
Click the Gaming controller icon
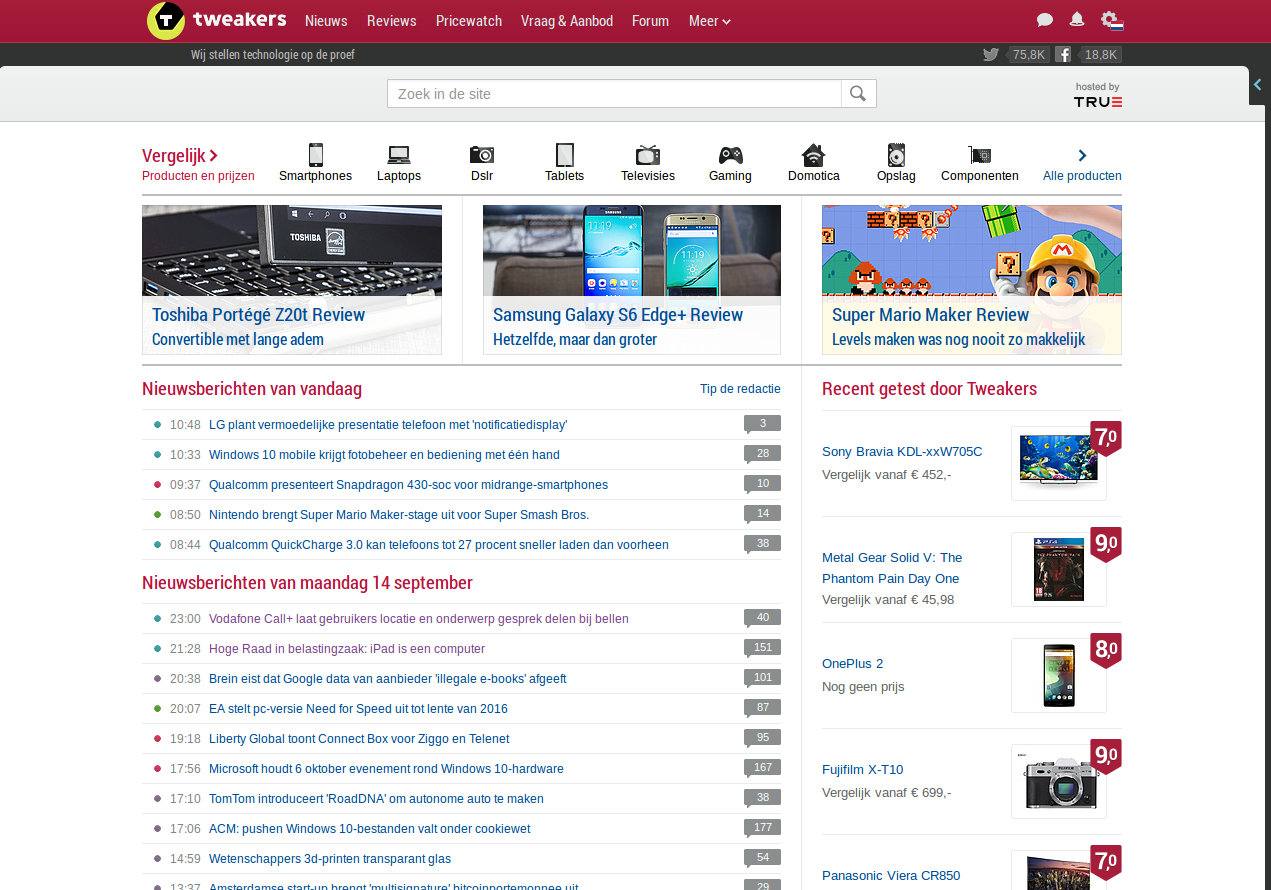pos(729,156)
